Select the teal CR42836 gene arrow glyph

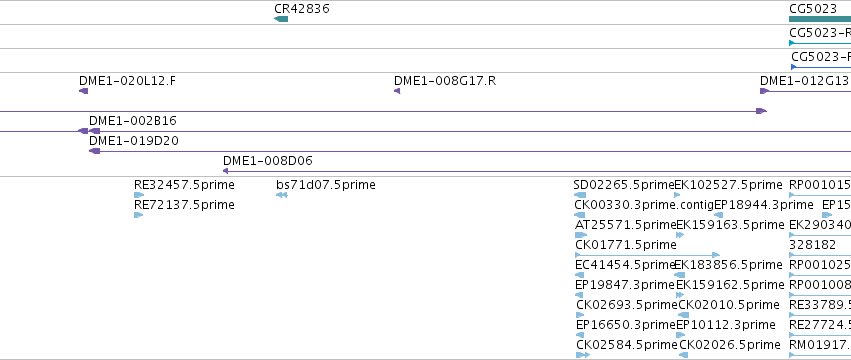(x=281, y=19)
